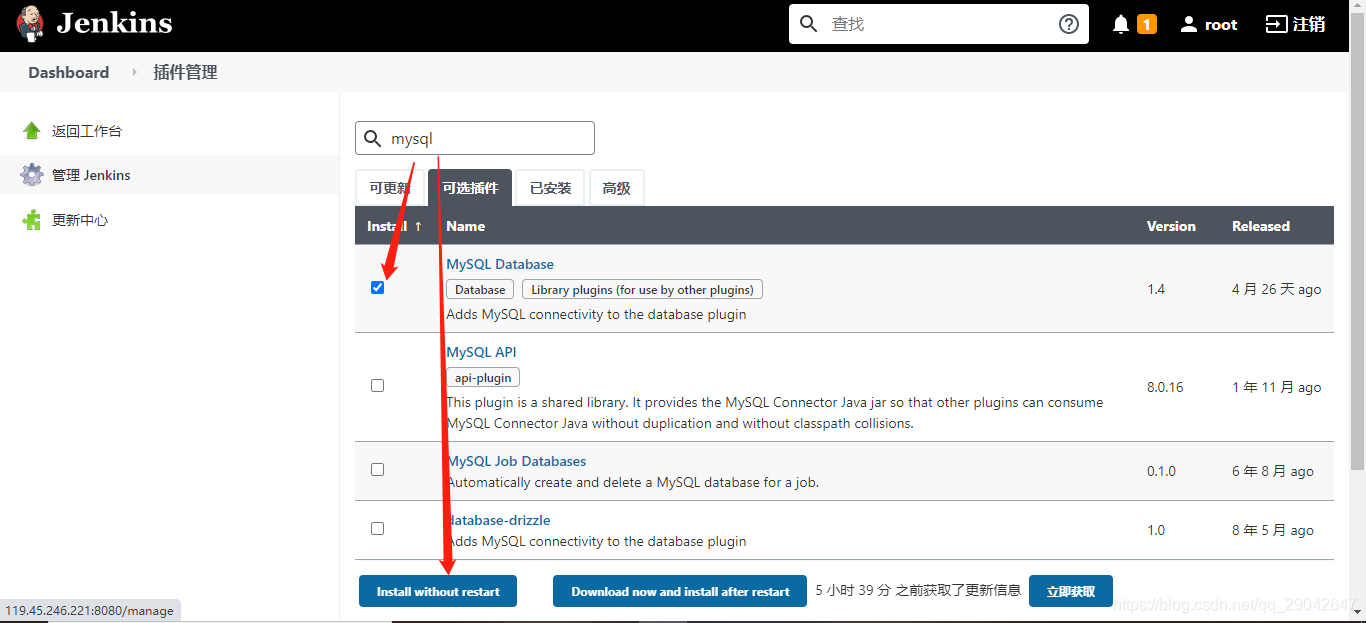Click the plugin filter search icon
The height and width of the screenshot is (623, 1366).
[x=372, y=139]
